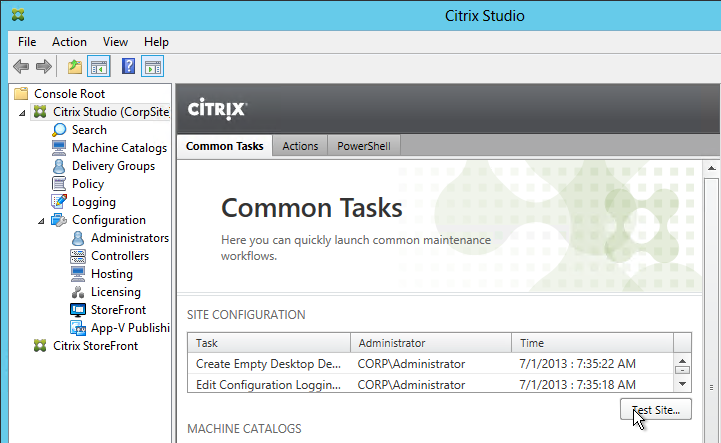Click the task table scroll down arrow
Screen dimensions: 721x443
tap(682, 384)
